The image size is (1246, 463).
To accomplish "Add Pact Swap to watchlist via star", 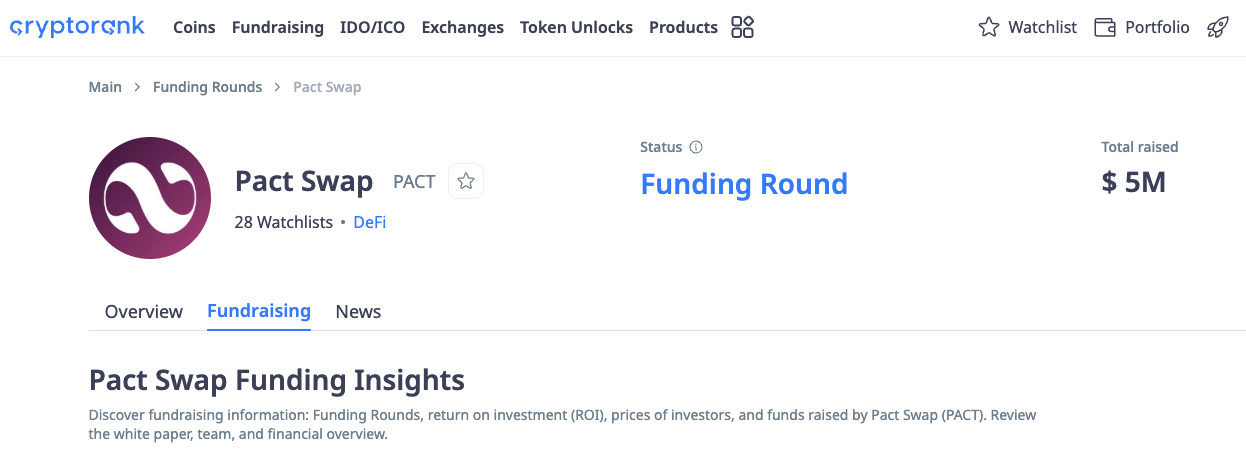I will 466,181.
